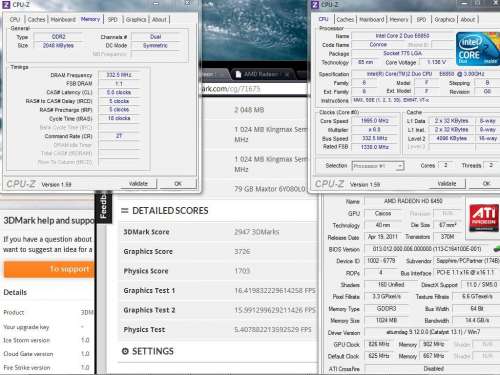Click the AMD Radeon browser tab page icon
Viewport: 500px width, 375px height.
click(238, 74)
